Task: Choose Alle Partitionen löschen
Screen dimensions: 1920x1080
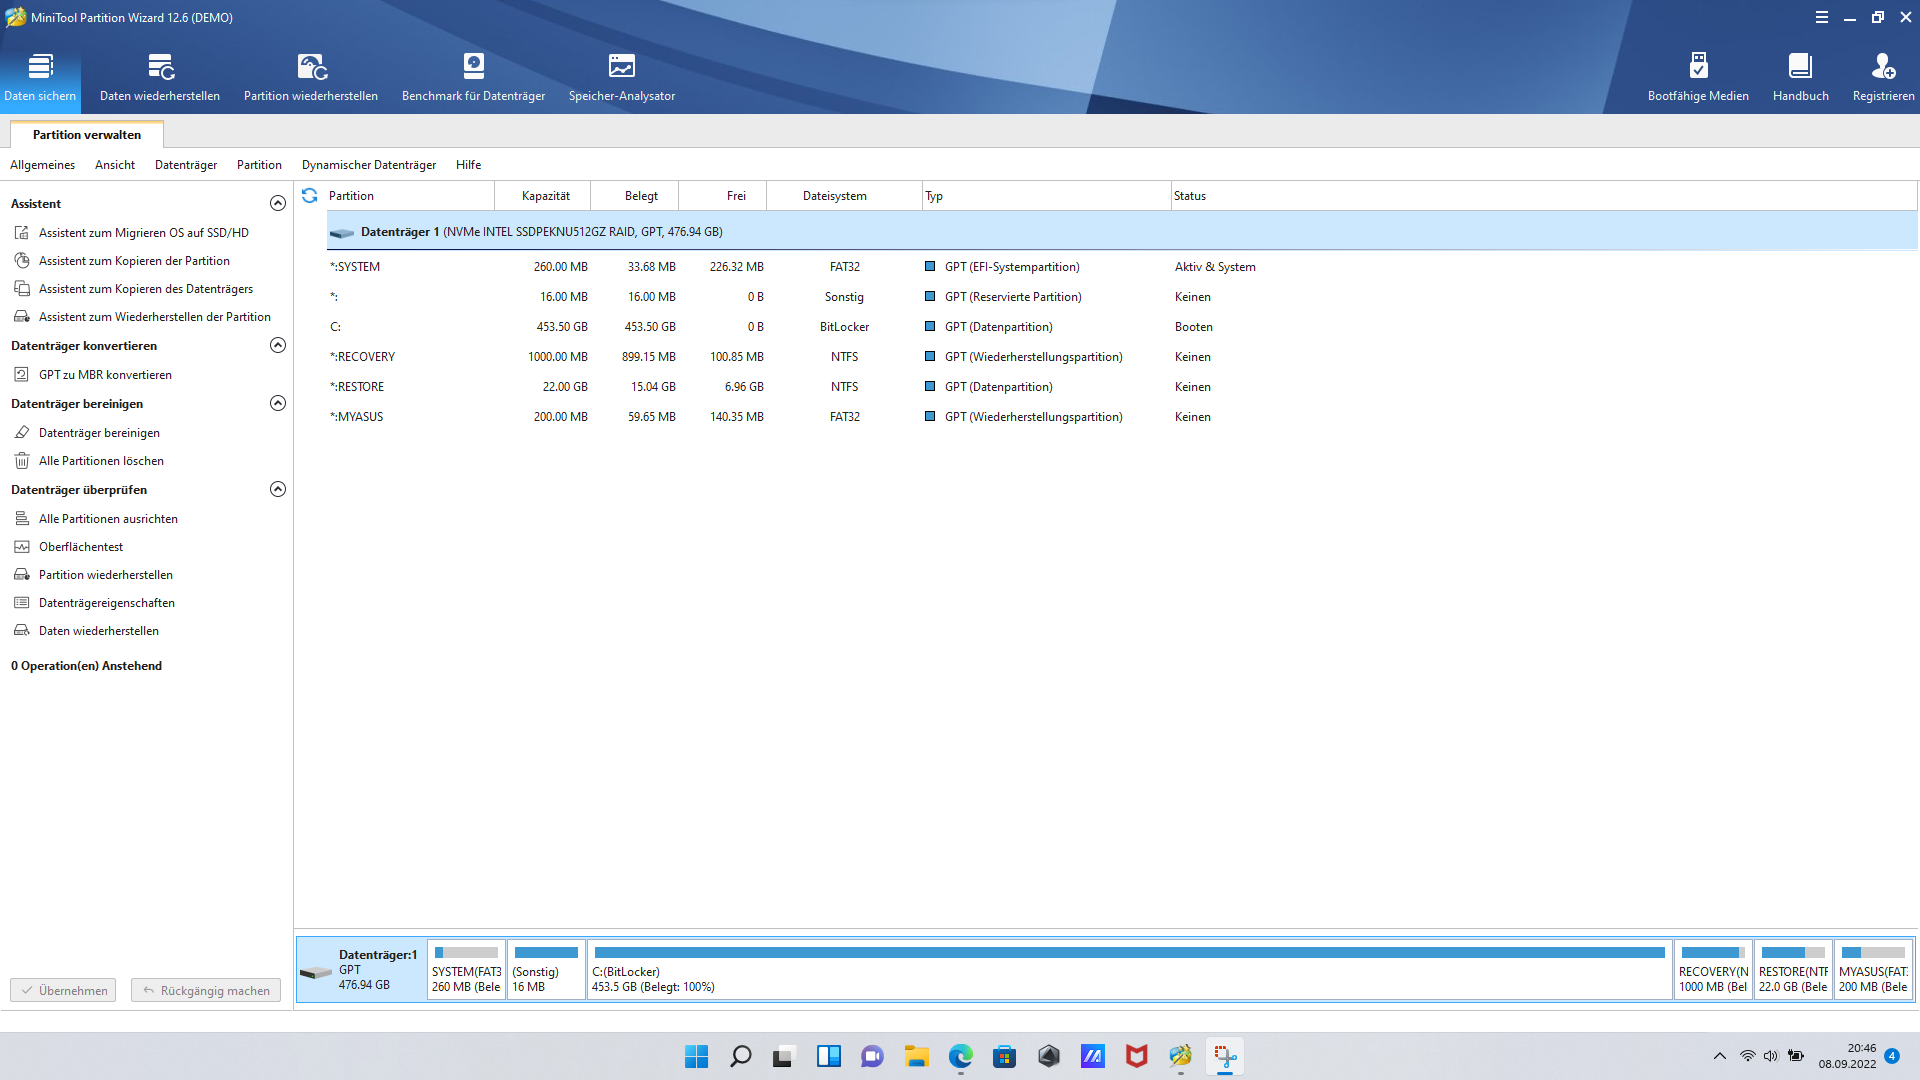Action: coord(101,460)
